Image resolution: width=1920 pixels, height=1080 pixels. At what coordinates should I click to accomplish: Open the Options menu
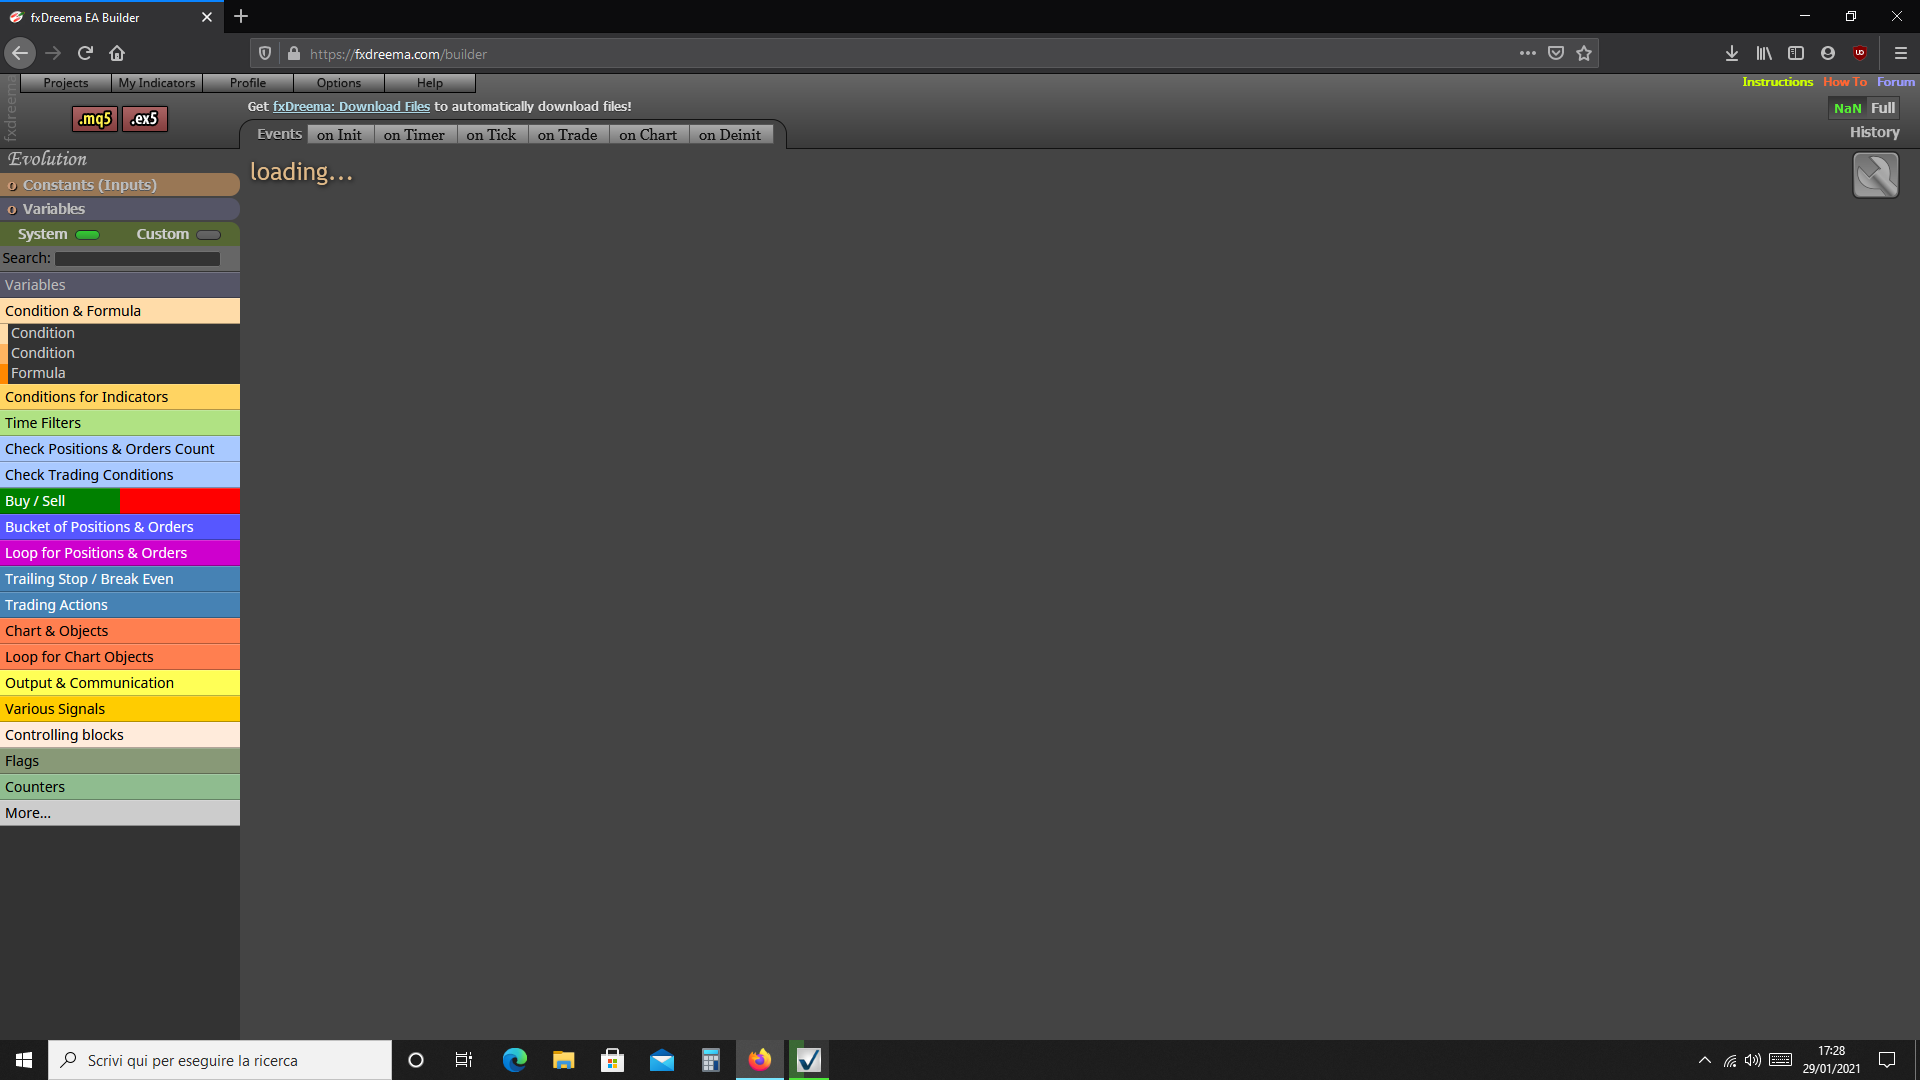(x=339, y=83)
